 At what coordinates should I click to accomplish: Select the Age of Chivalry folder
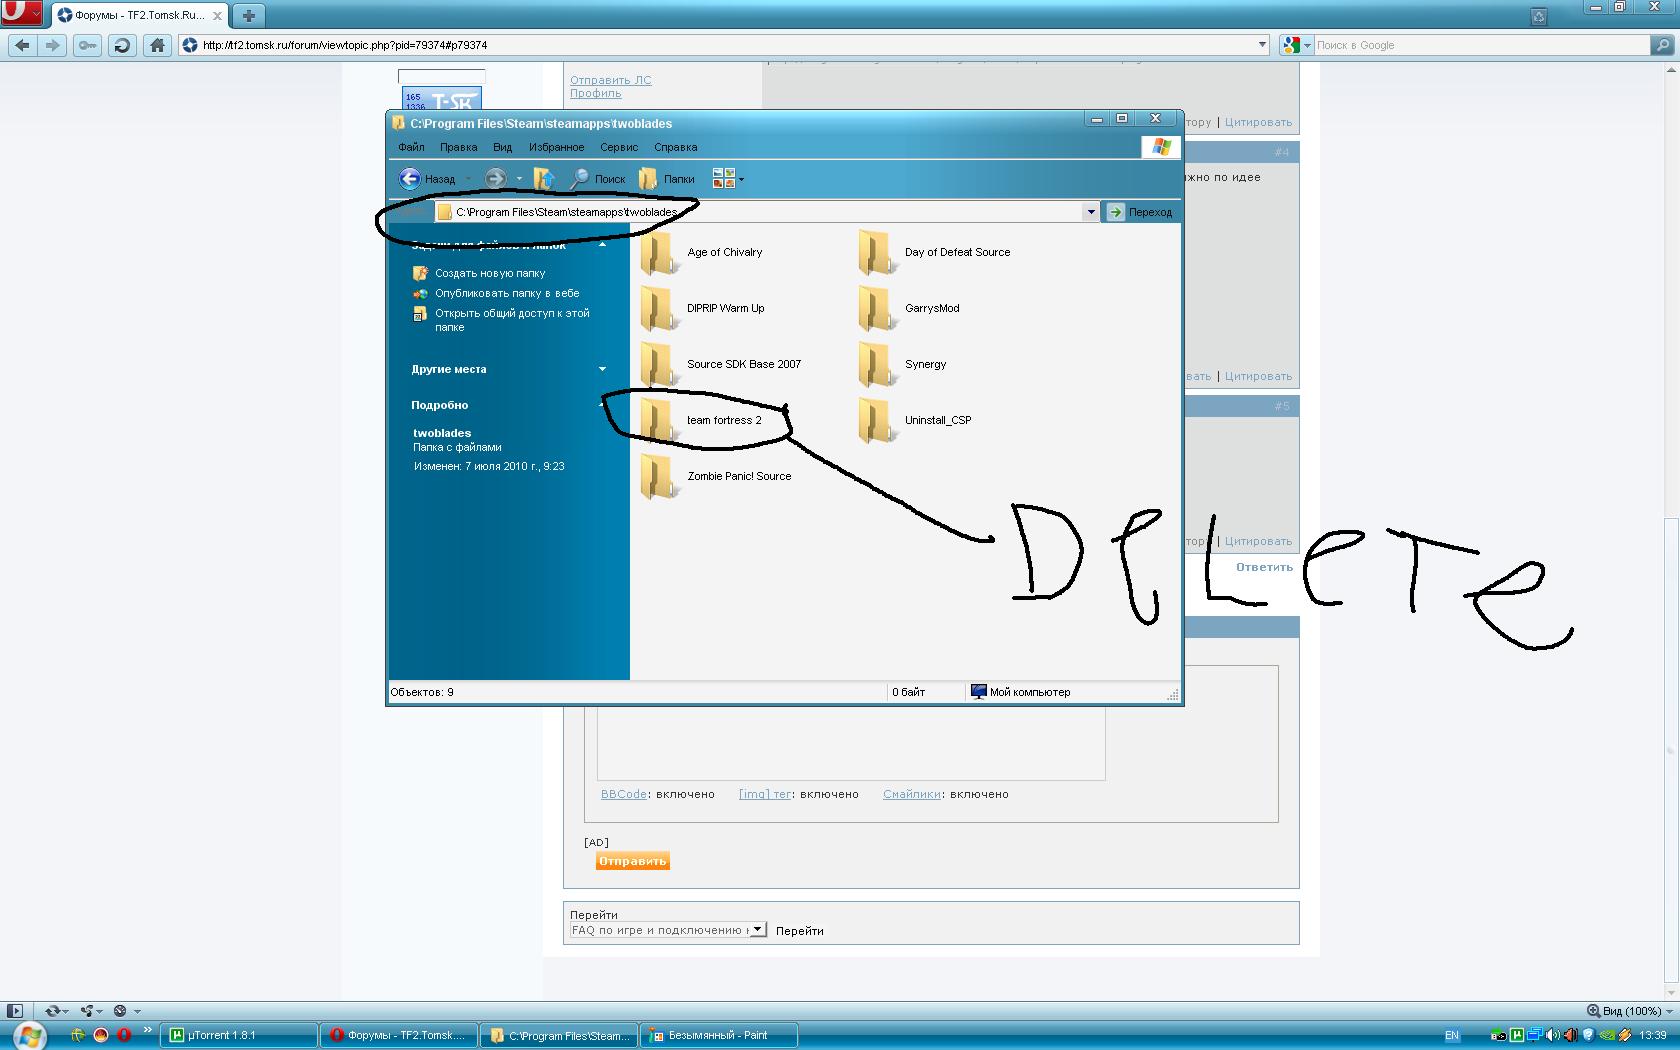point(701,252)
